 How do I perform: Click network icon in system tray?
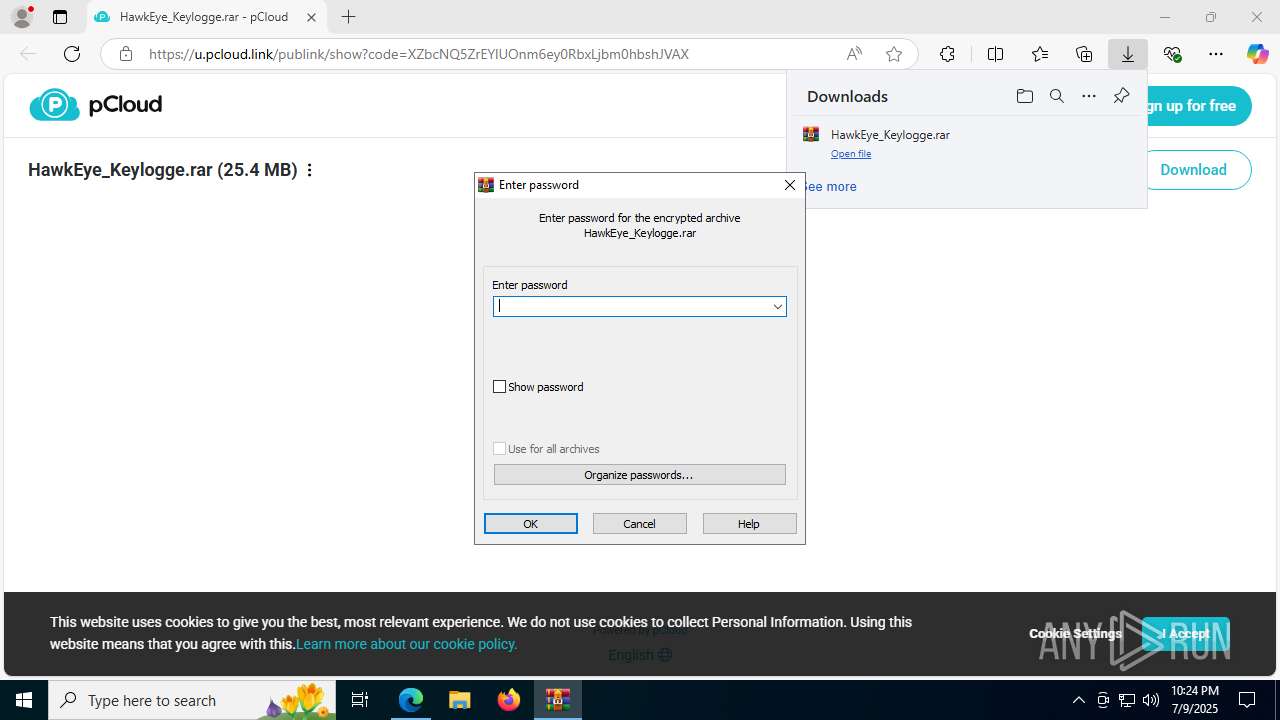pos(1127,700)
